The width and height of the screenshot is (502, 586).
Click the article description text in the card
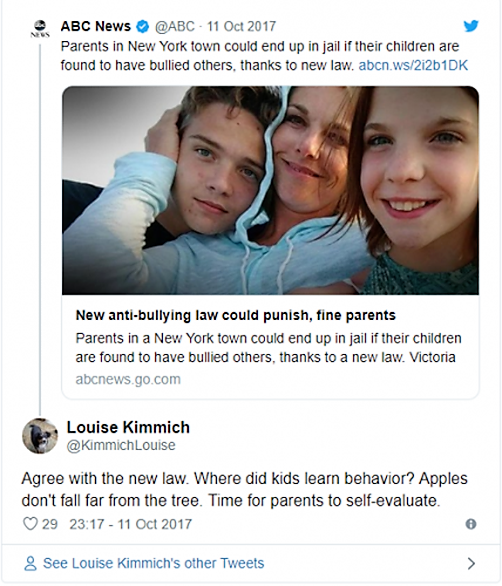(268, 348)
